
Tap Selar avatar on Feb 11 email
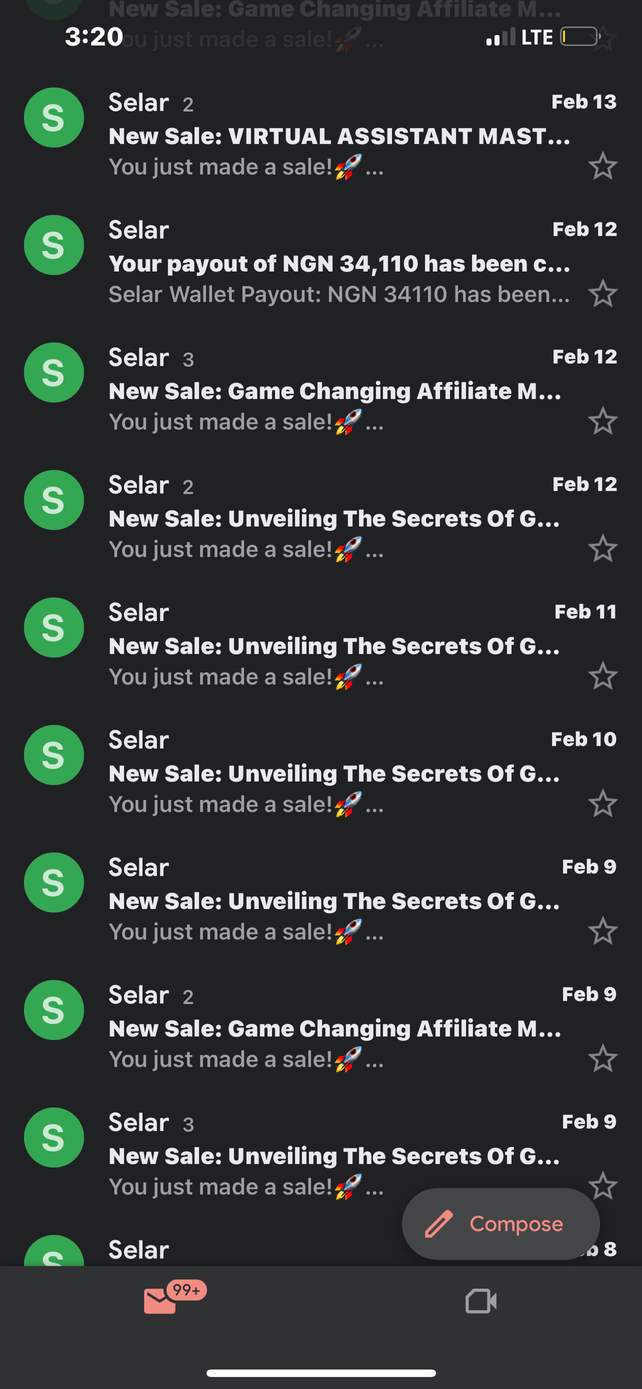(53, 629)
